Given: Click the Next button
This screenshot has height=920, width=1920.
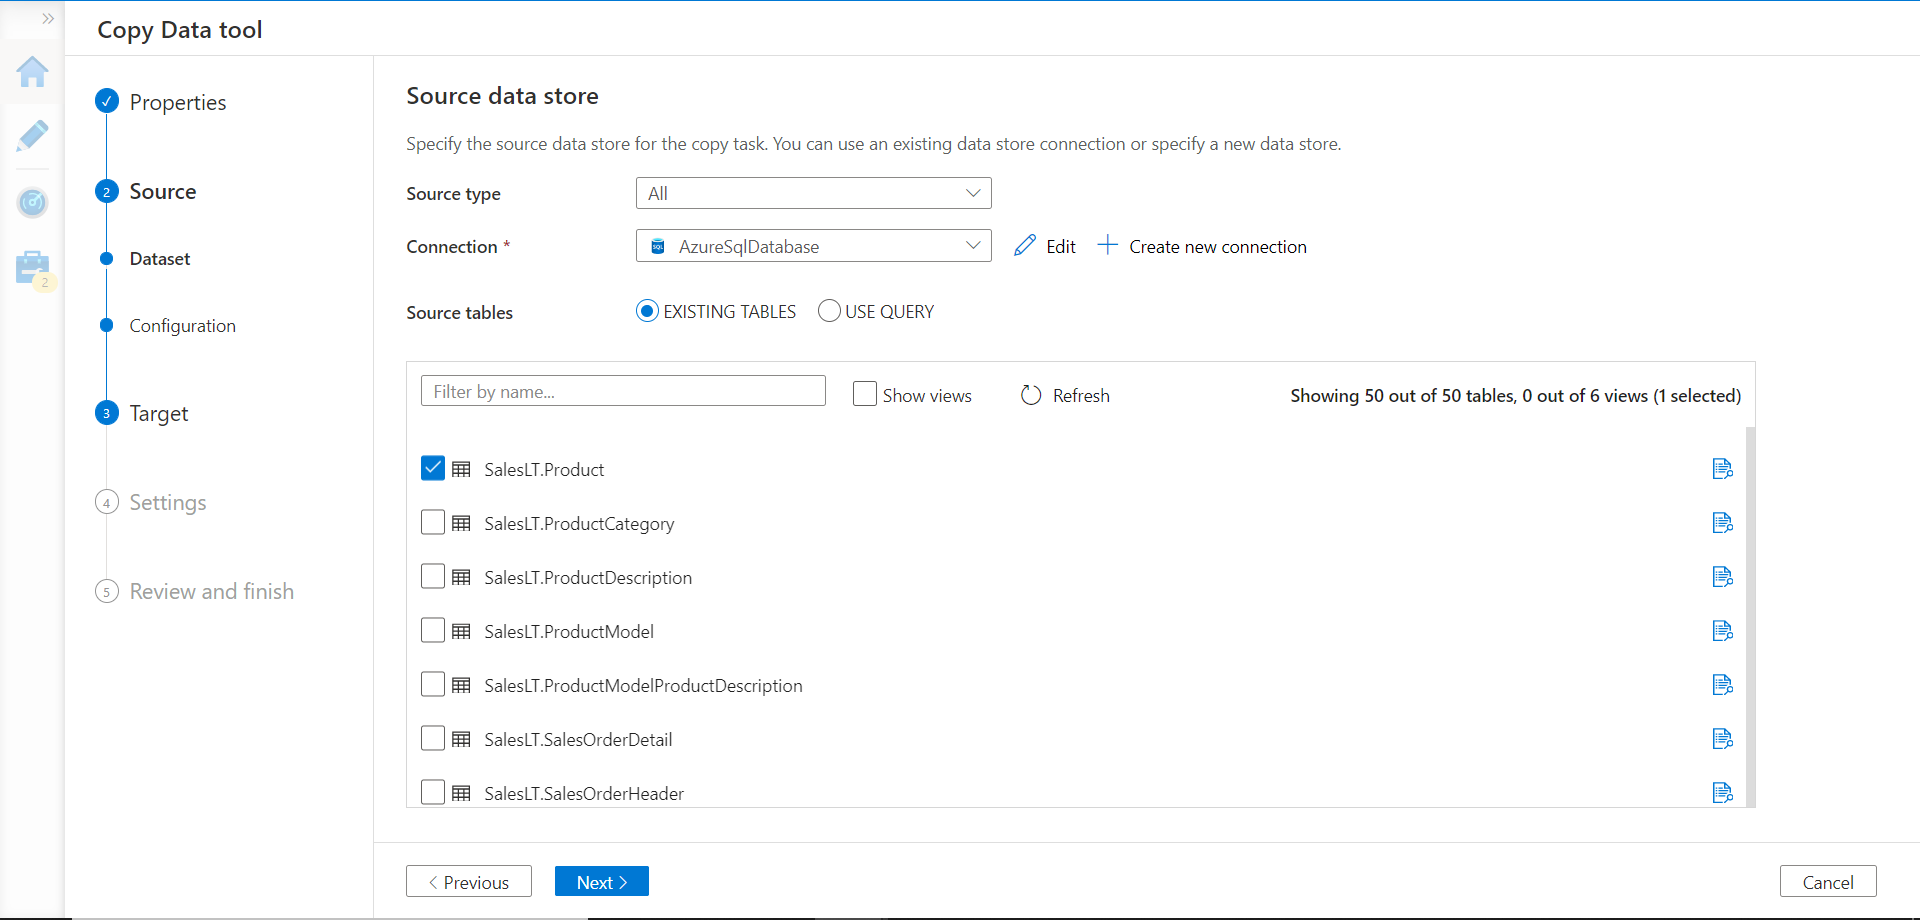Looking at the screenshot, I should [601, 882].
